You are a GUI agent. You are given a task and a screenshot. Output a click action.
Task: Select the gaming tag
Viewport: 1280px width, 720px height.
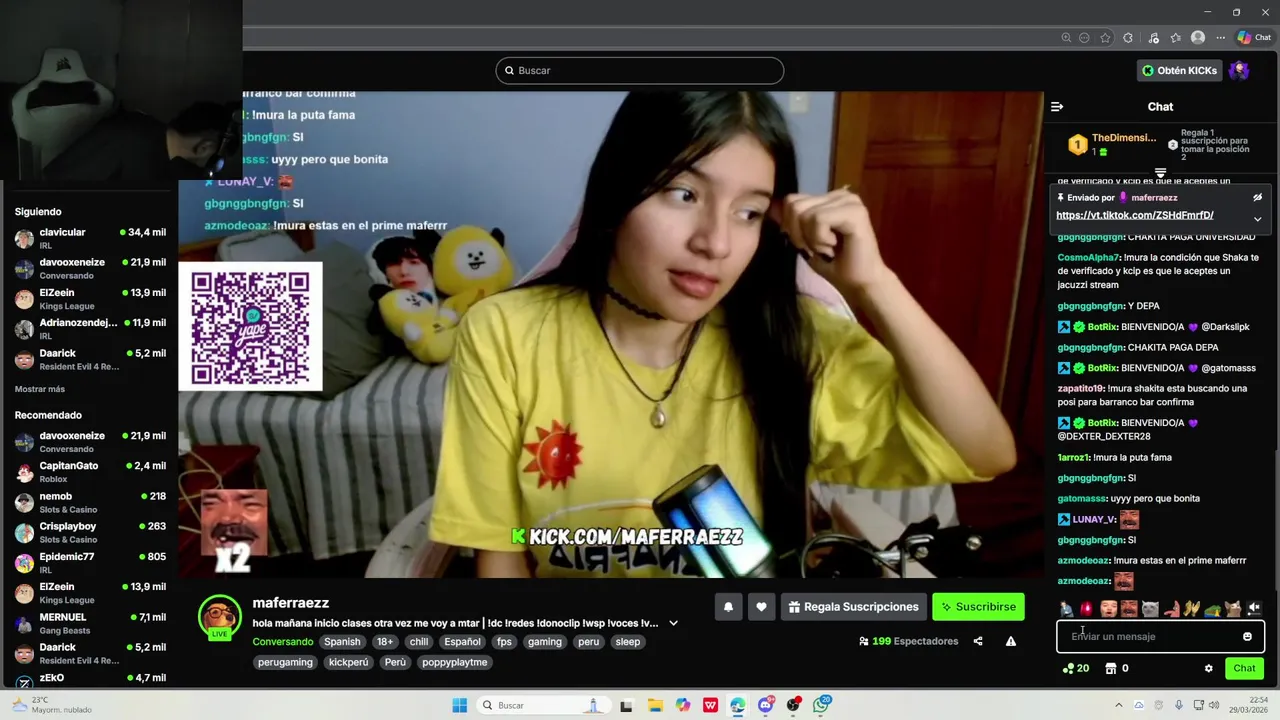click(545, 642)
